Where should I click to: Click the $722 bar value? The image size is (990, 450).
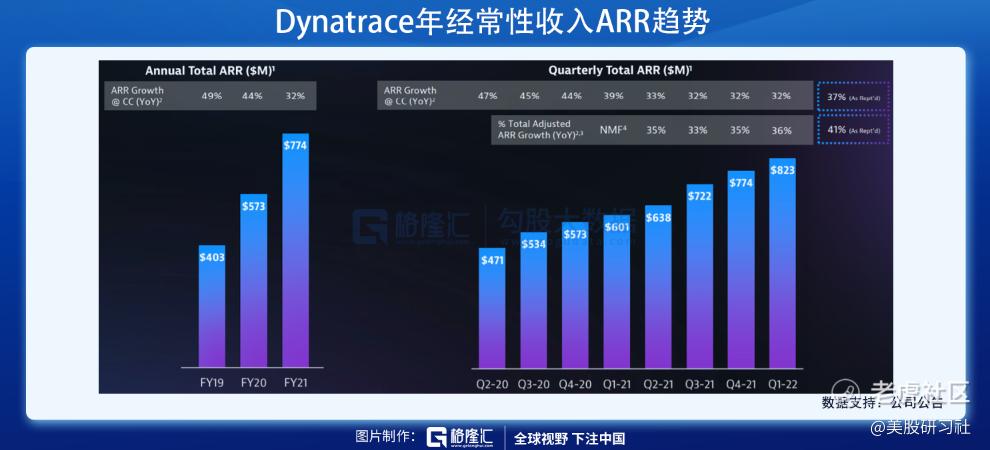[700, 196]
